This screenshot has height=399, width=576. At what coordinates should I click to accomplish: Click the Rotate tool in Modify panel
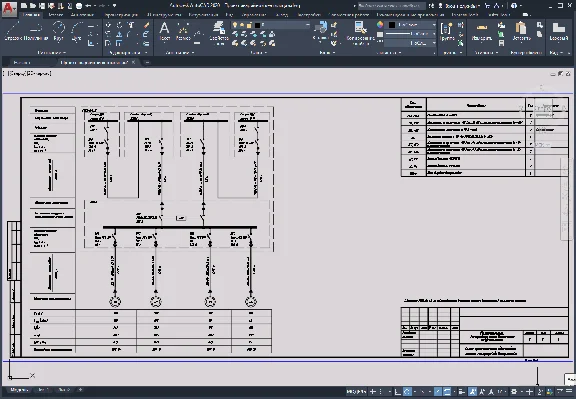(119, 25)
